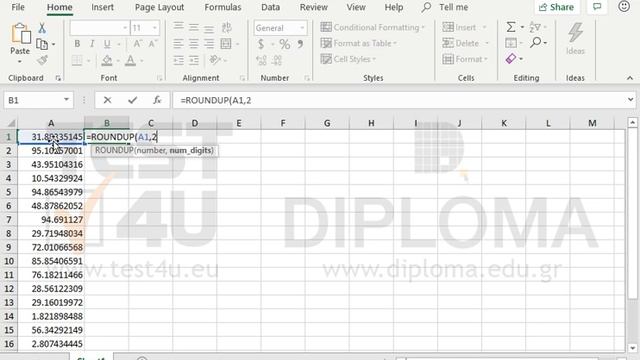
Task: Click the Increase Decimal icon
Action: coord(262,60)
